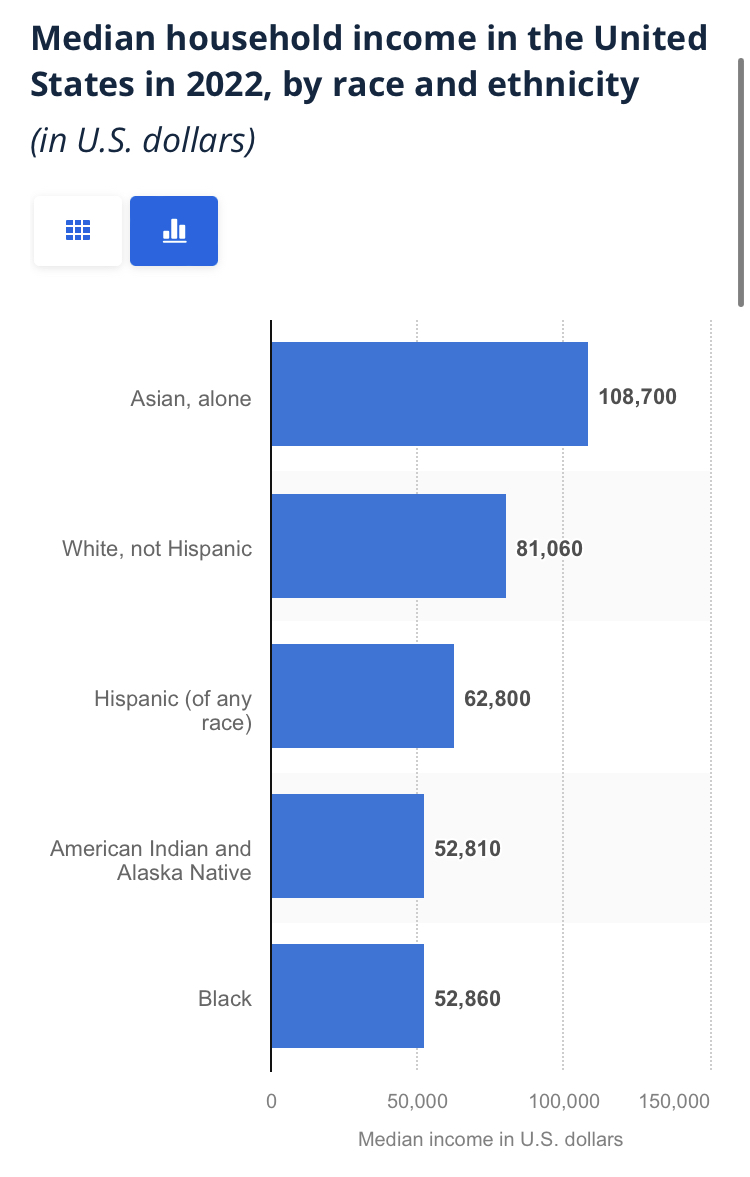Click the 108,700 value label
750x1177 pixels.
click(x=637, y=397)
